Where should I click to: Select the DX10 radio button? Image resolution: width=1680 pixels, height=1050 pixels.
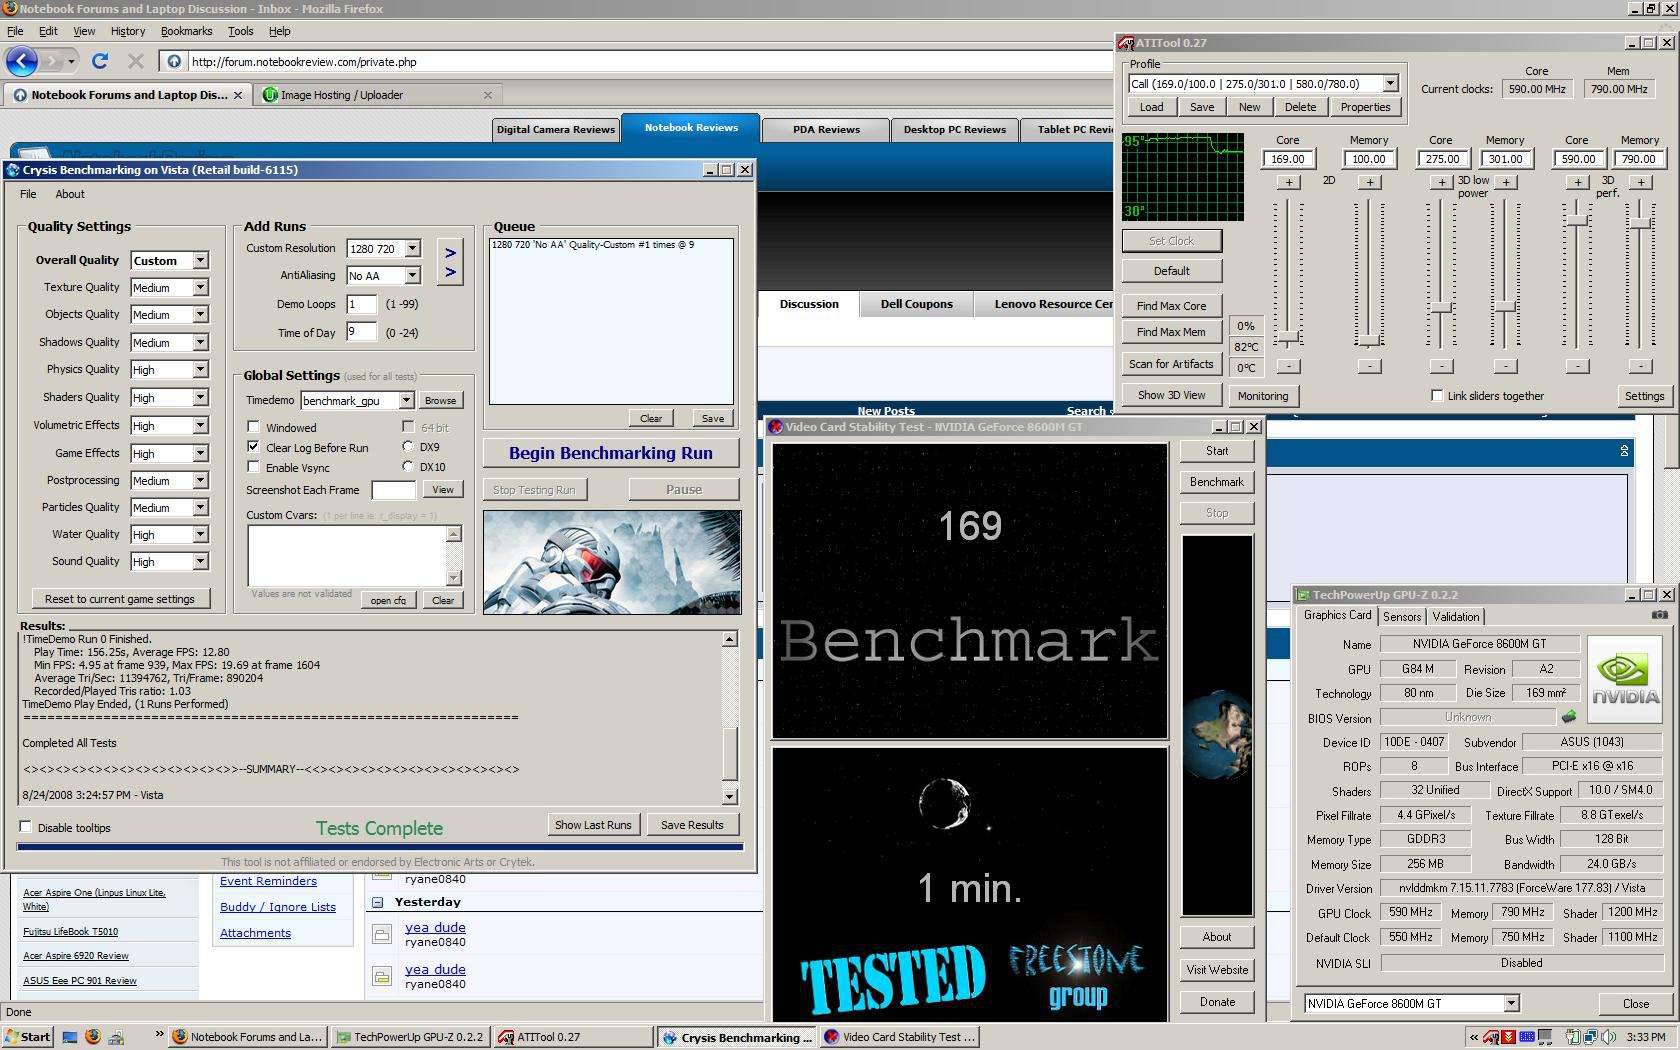[407, 466]
